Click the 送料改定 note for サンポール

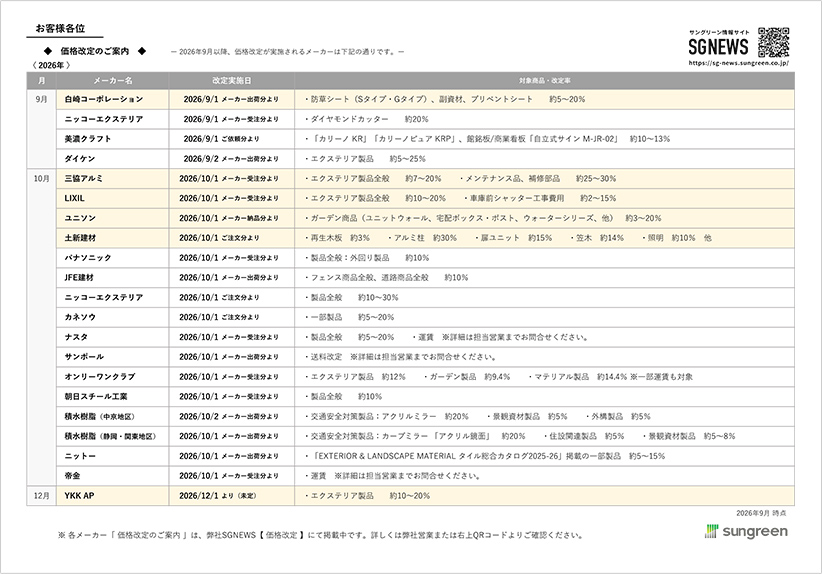pos(401,356)
